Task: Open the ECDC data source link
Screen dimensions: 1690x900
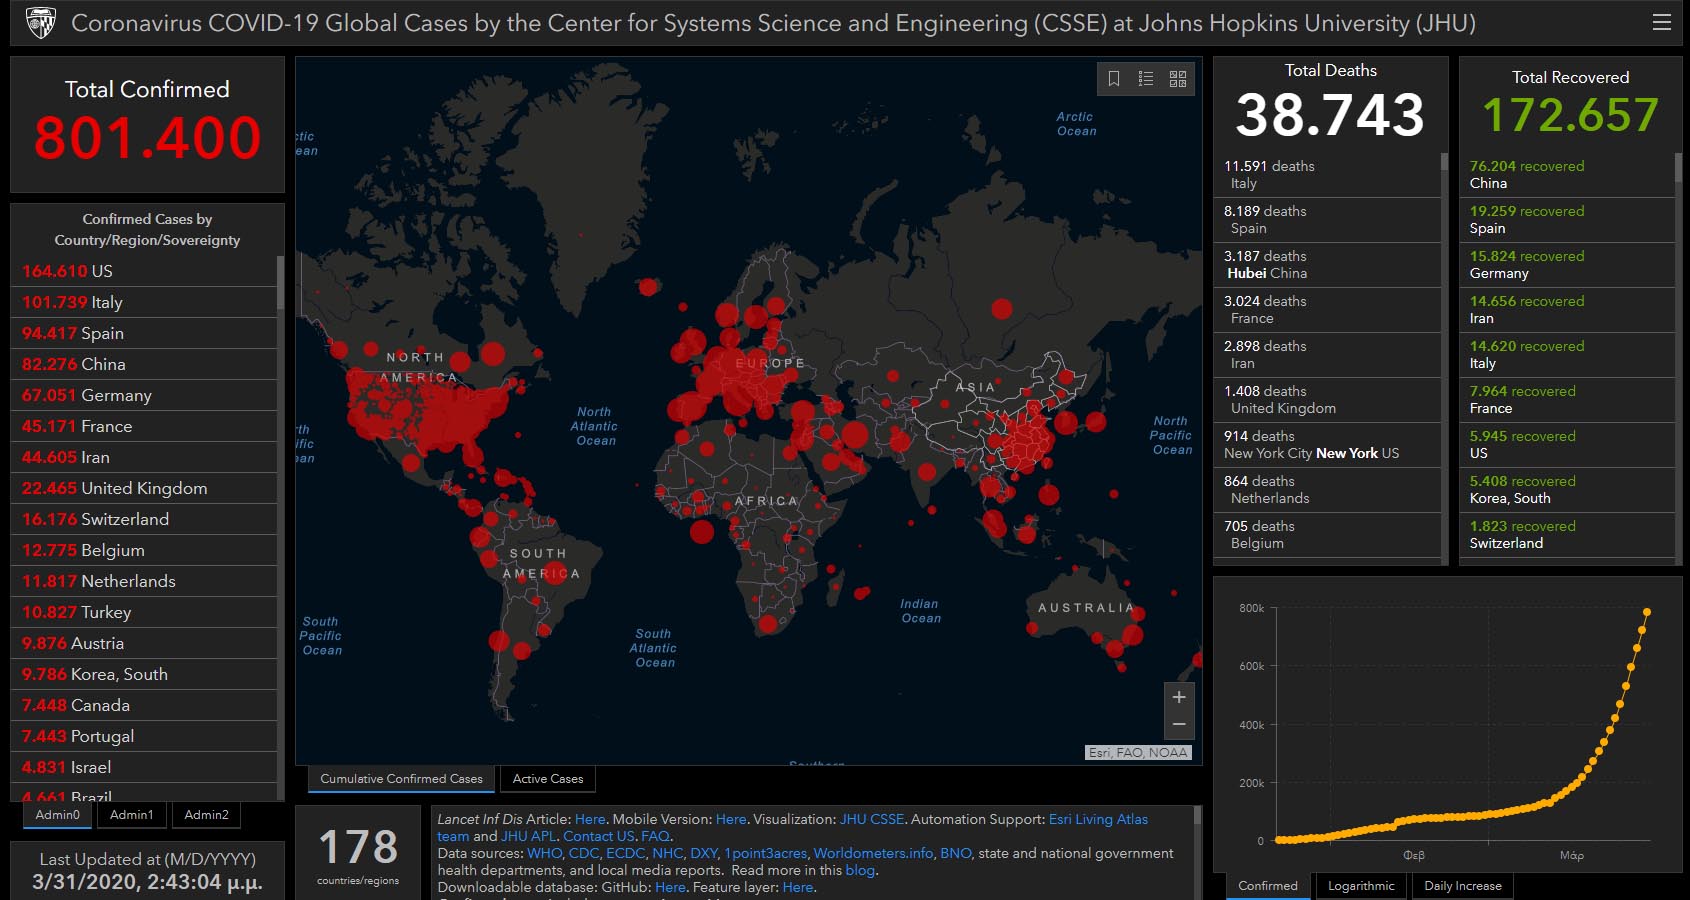Action: (625, 853)
